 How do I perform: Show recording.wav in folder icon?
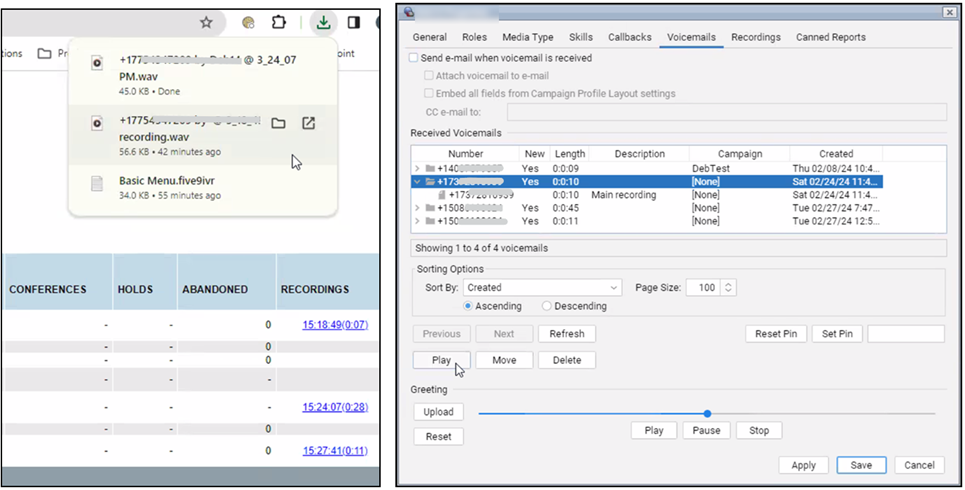click(x=278, y=123)
